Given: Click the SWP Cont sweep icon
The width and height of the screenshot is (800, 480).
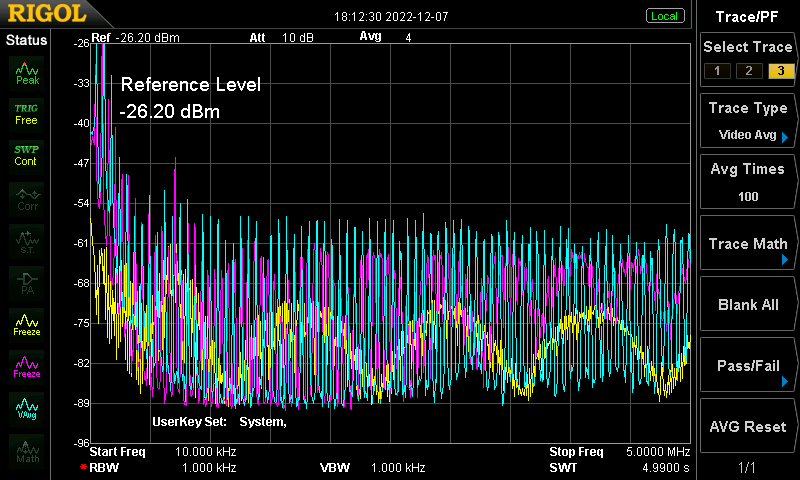Looking at the screenshot, I should [27, 156].
